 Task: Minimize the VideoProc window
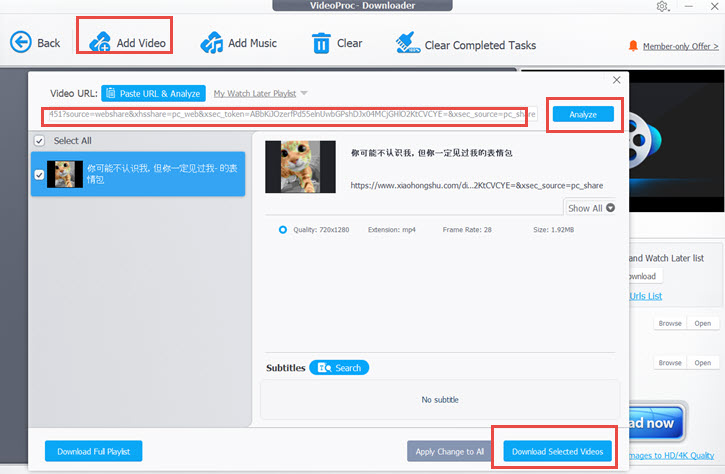689,6
